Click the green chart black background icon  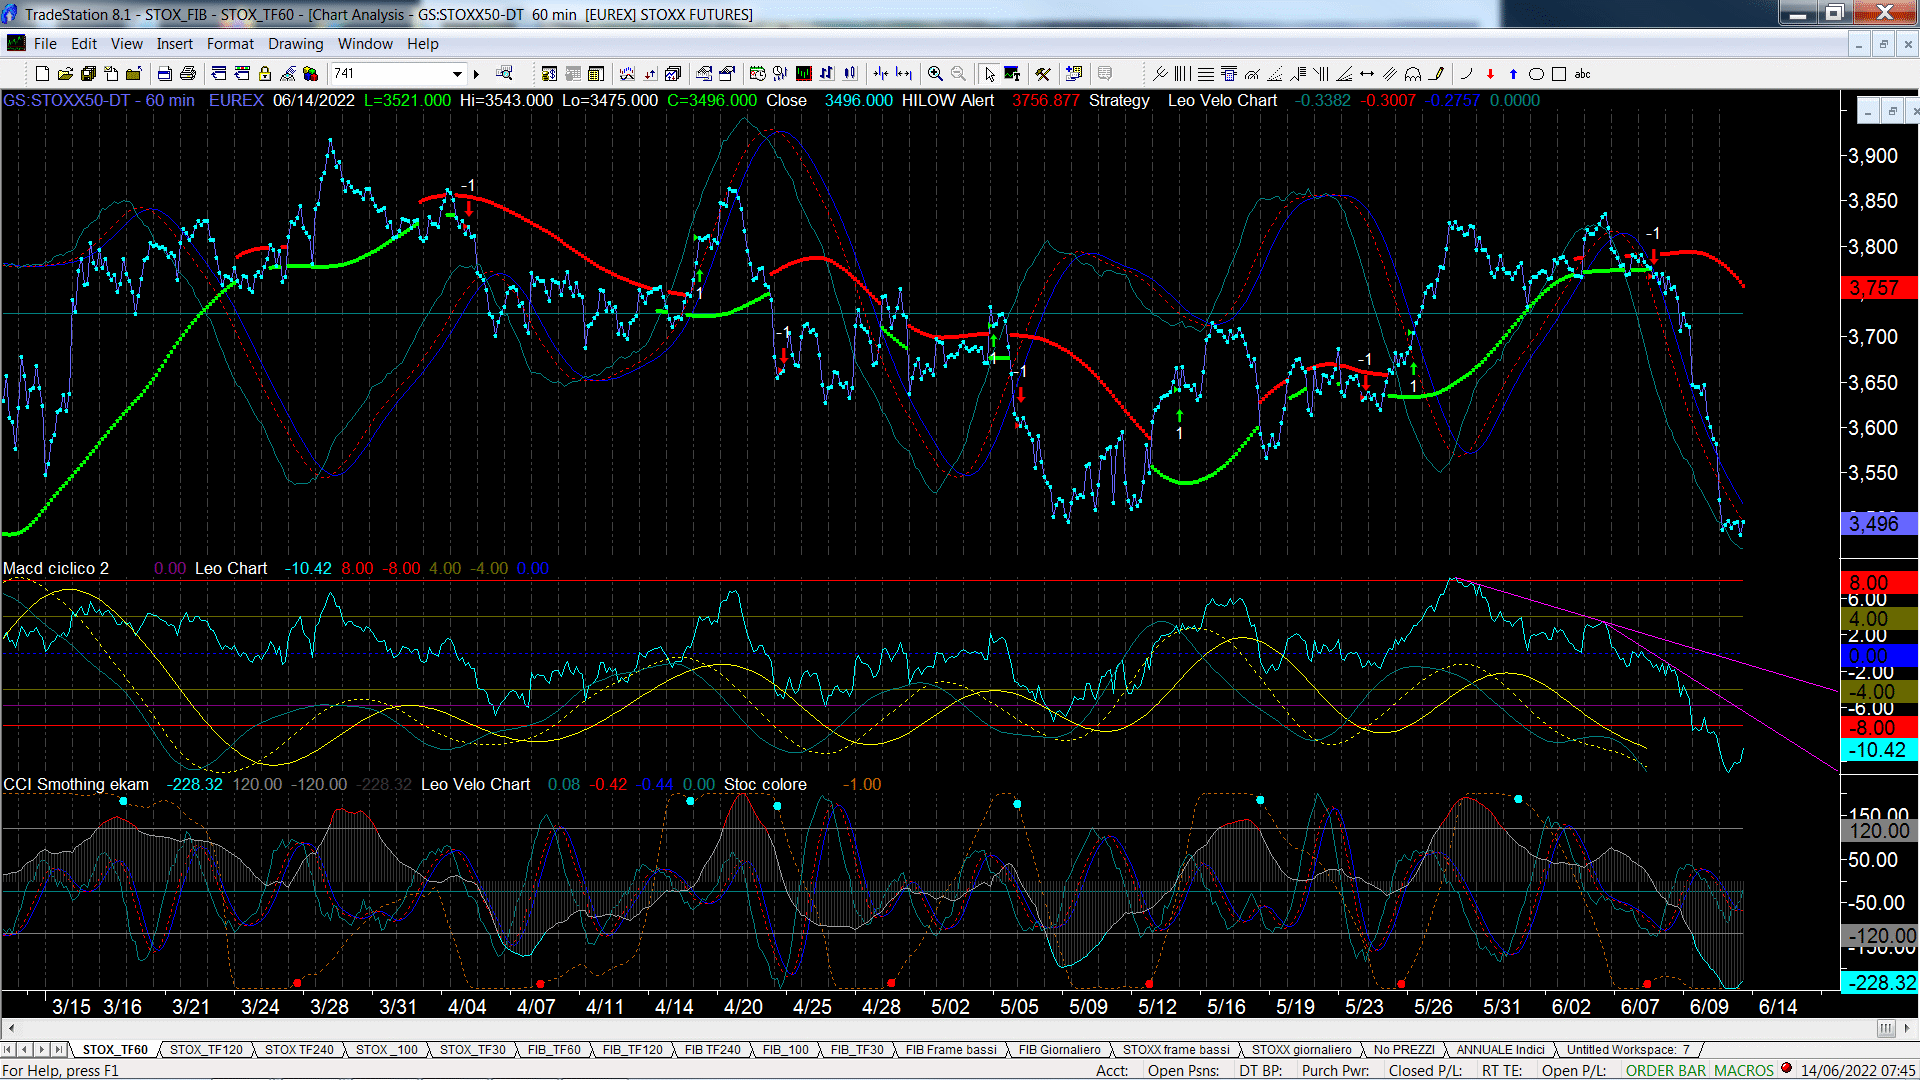pyautogui.click(x=803, y=73)
